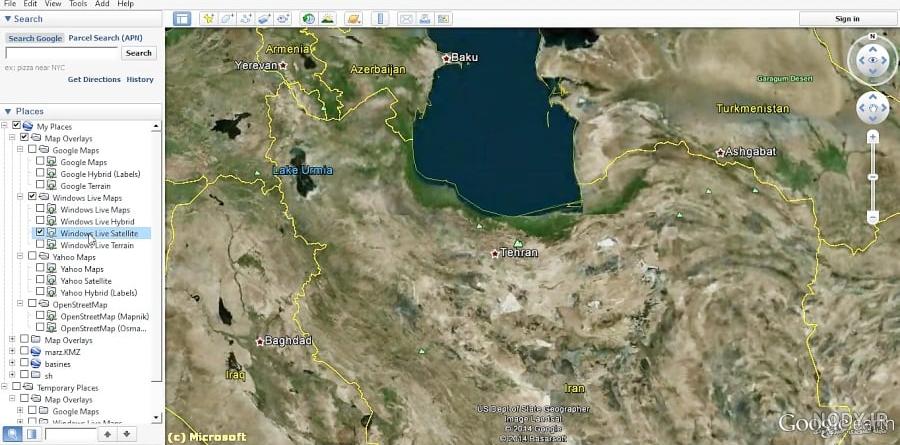Expand the sh folder
The height and width of the screenshot is (445, 900).
click(12, 375)
